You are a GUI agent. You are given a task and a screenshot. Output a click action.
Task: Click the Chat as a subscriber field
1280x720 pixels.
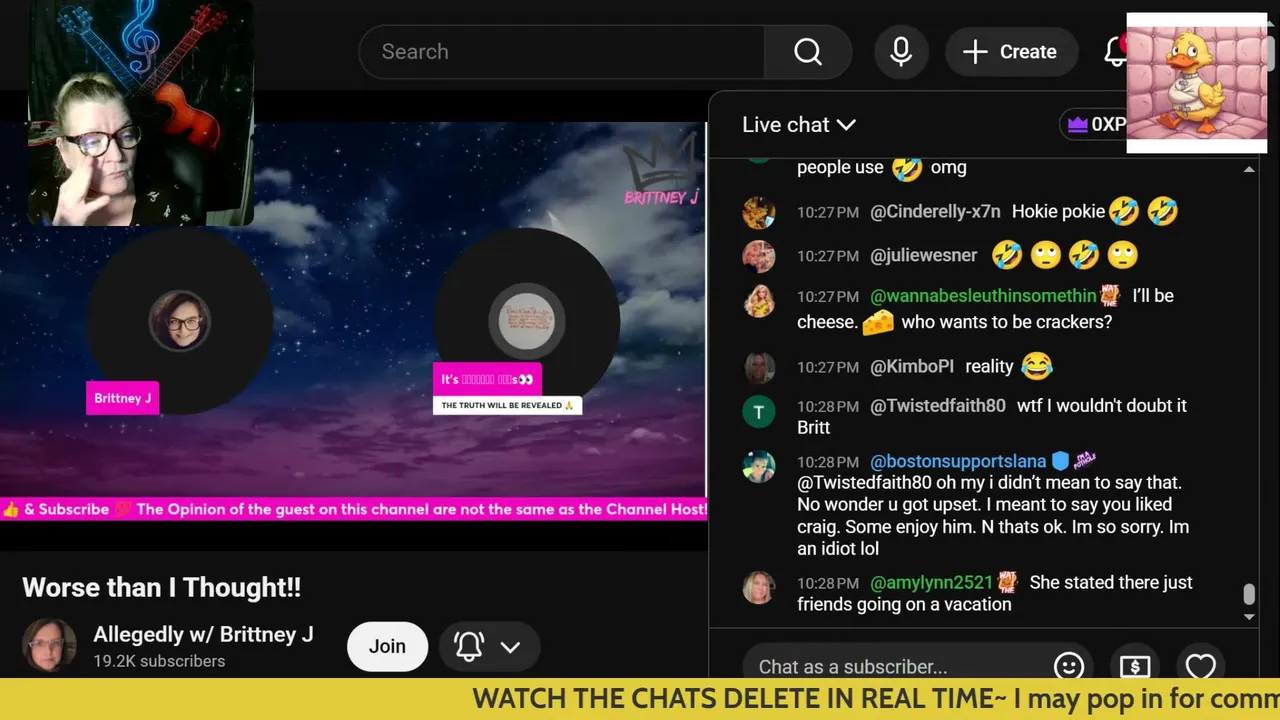(x=892, y=666)
